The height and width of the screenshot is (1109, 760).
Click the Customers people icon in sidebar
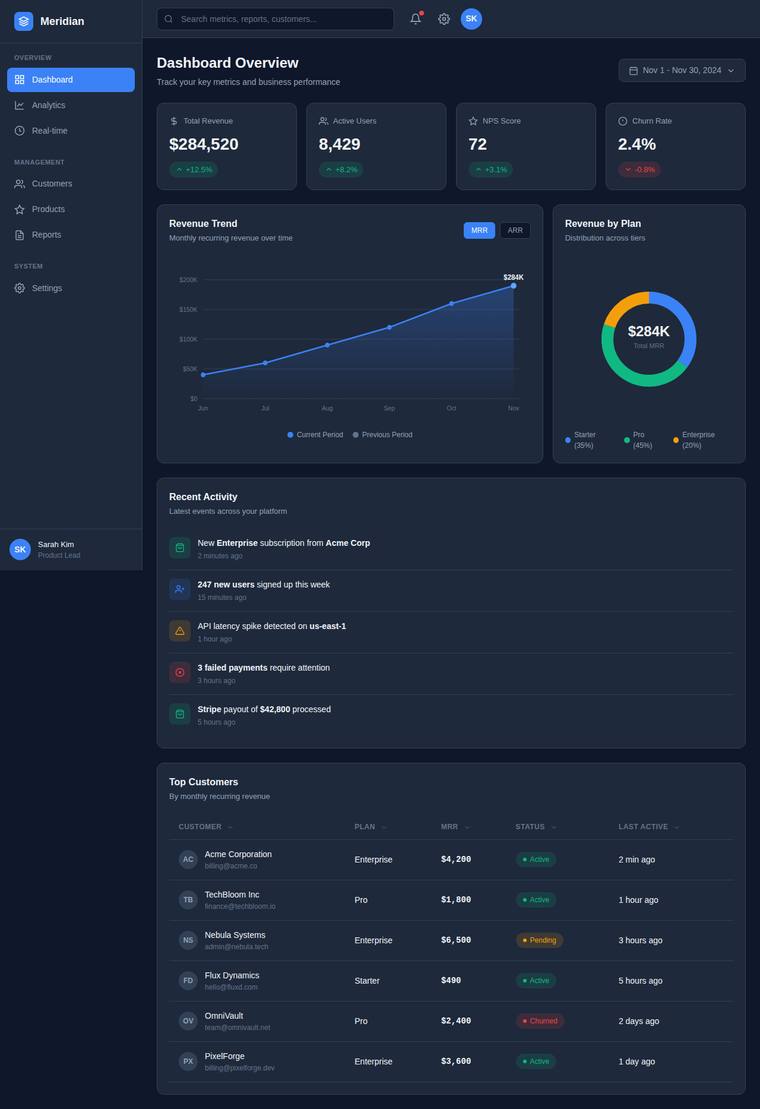20,184
